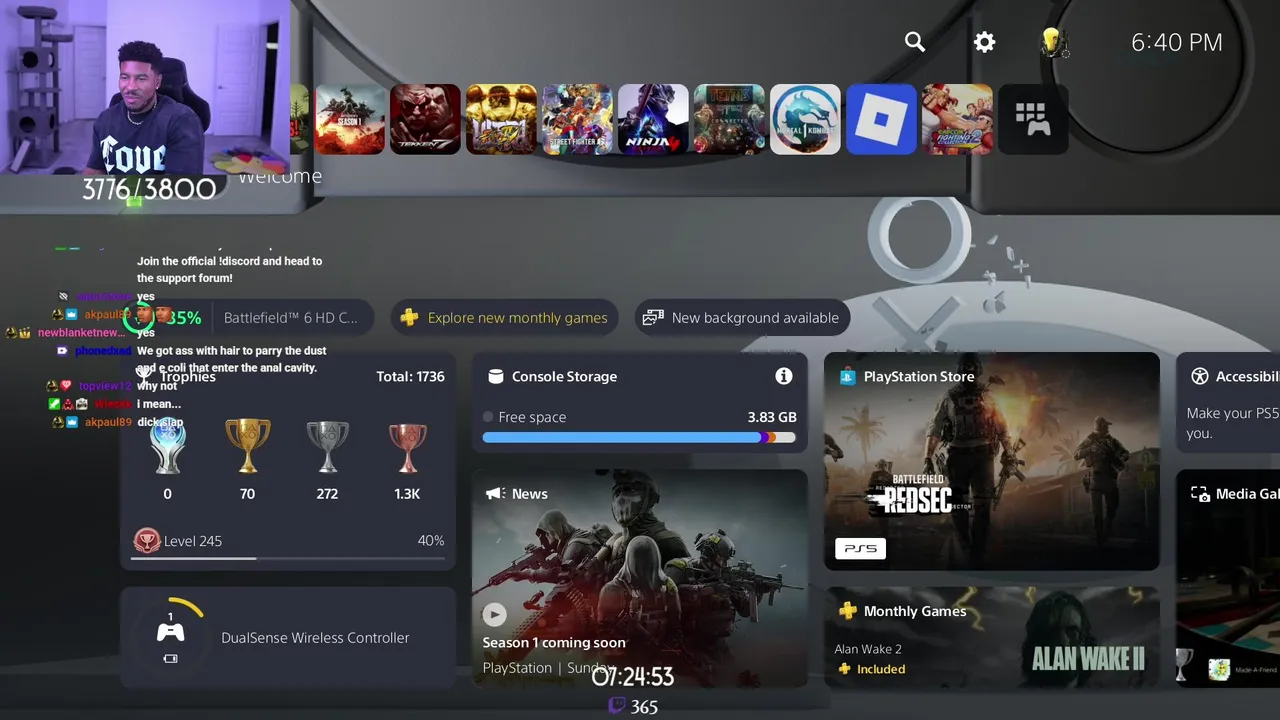
Task: Click the PlayStation Store bag icon
Action: click(x=848, y=377)
